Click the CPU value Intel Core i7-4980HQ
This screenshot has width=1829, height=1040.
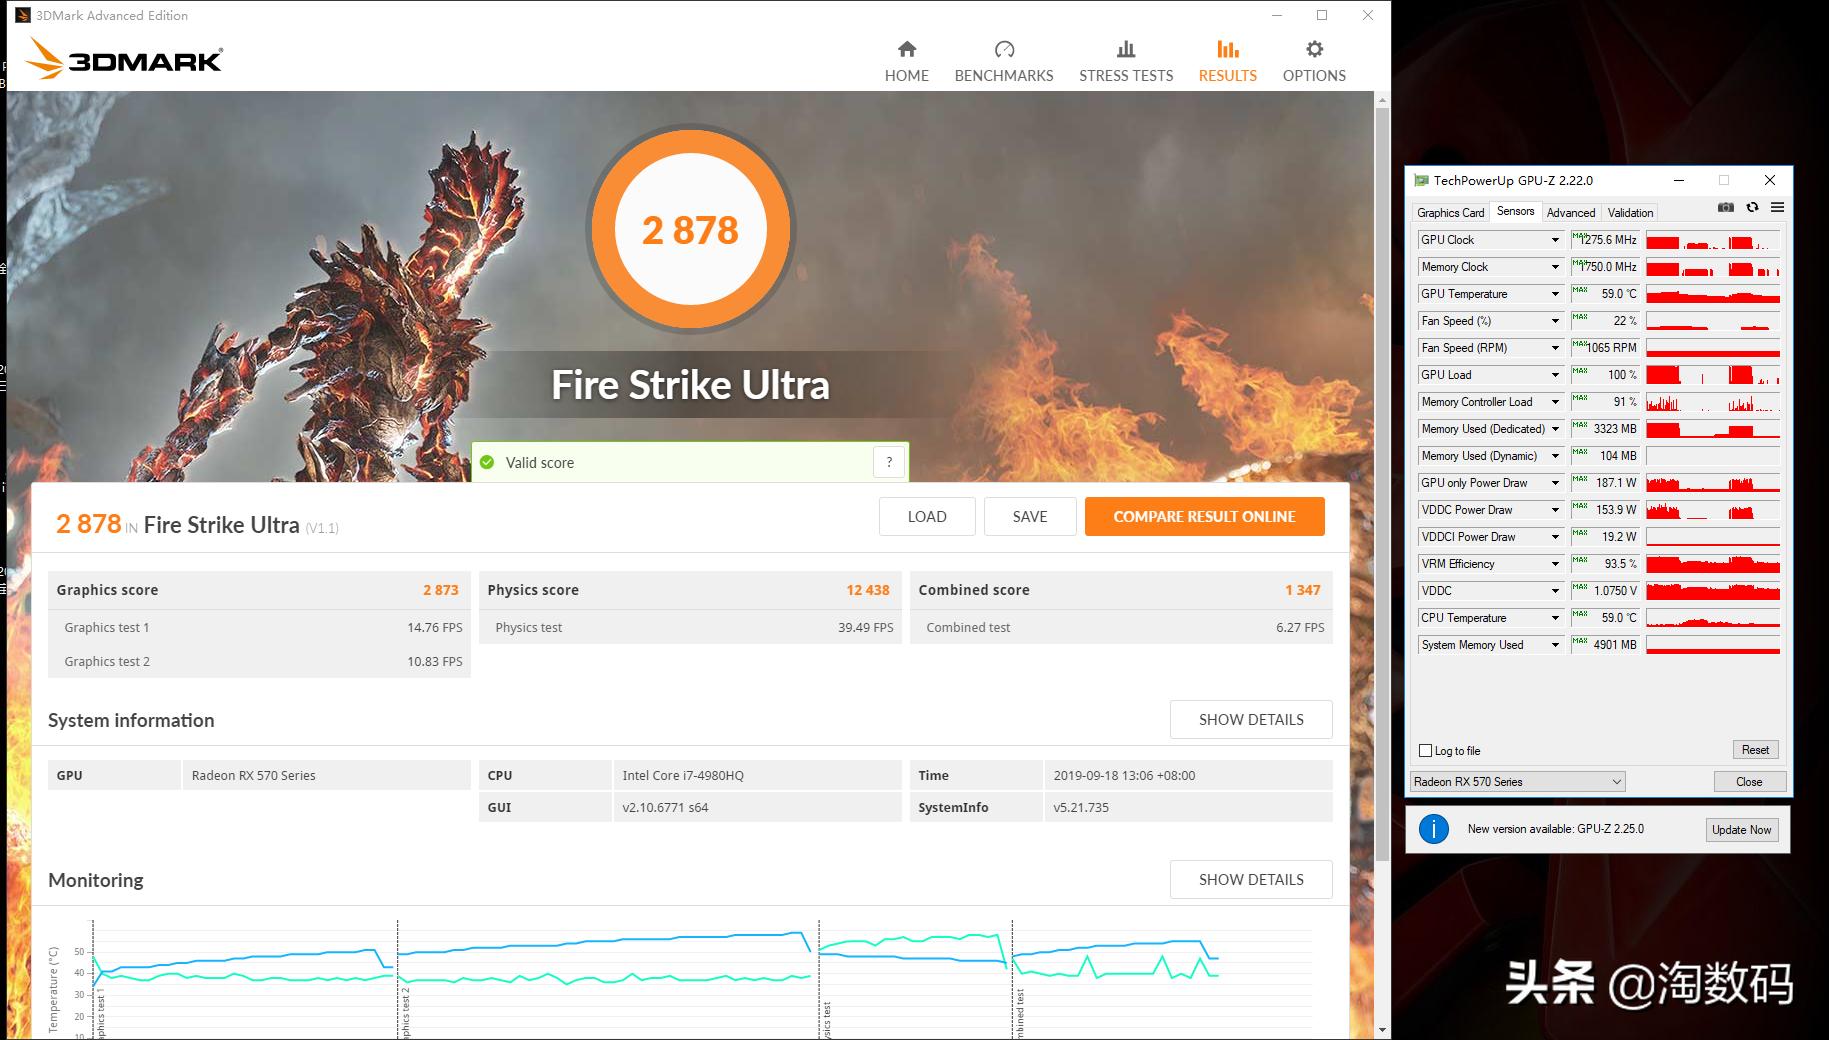(x=683, y=775)
